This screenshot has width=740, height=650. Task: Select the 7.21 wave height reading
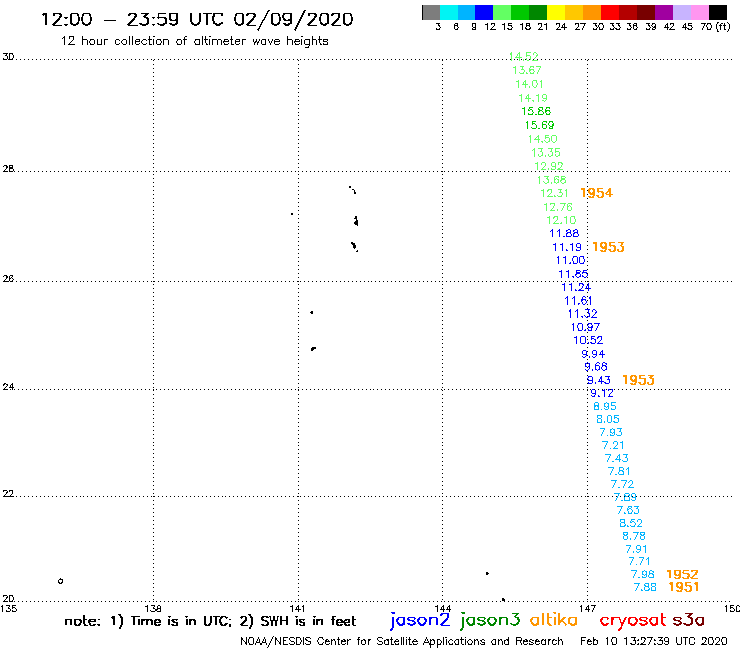[x=613, y=445]
